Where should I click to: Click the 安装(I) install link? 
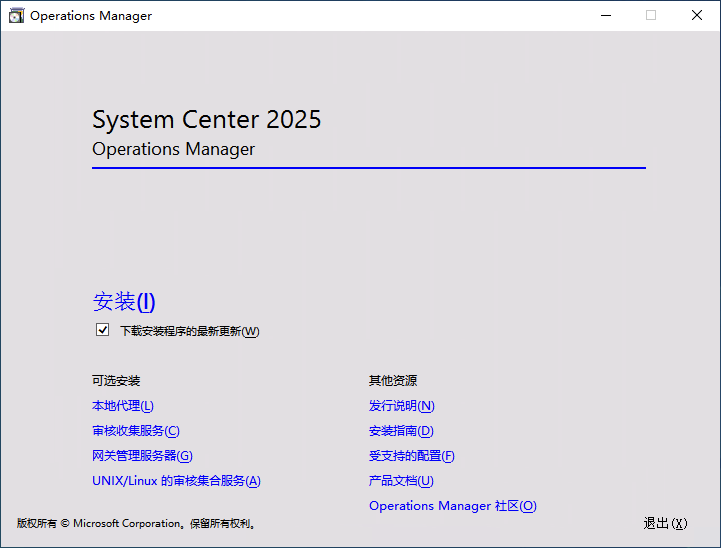point(124,302)
